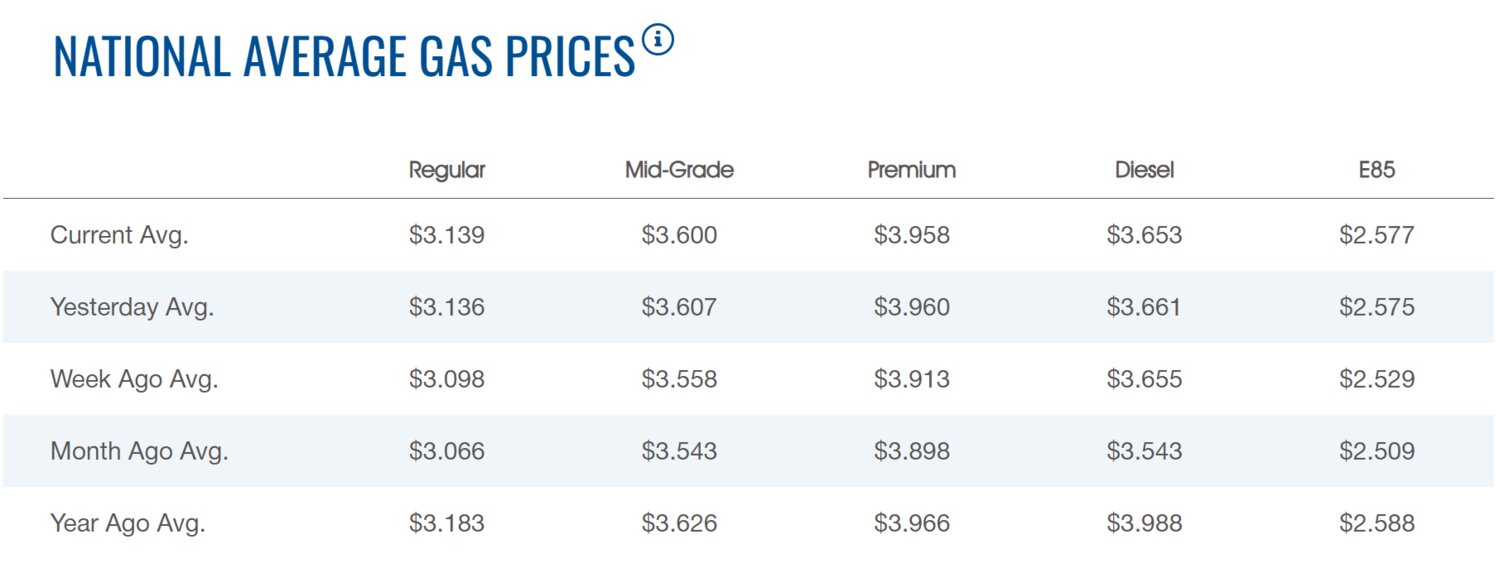1499x573 pixels.
Task: Select the year-ago Diesel price $3.988
Action: click(x=1144, y=524)
